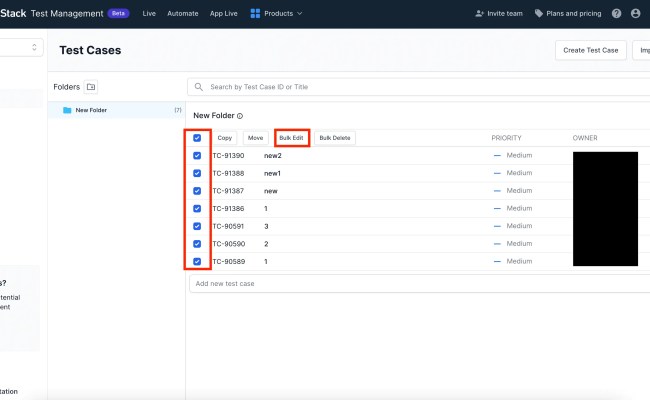Click the title new2
The width and height of the screenshot is (650, 400).
273,156
